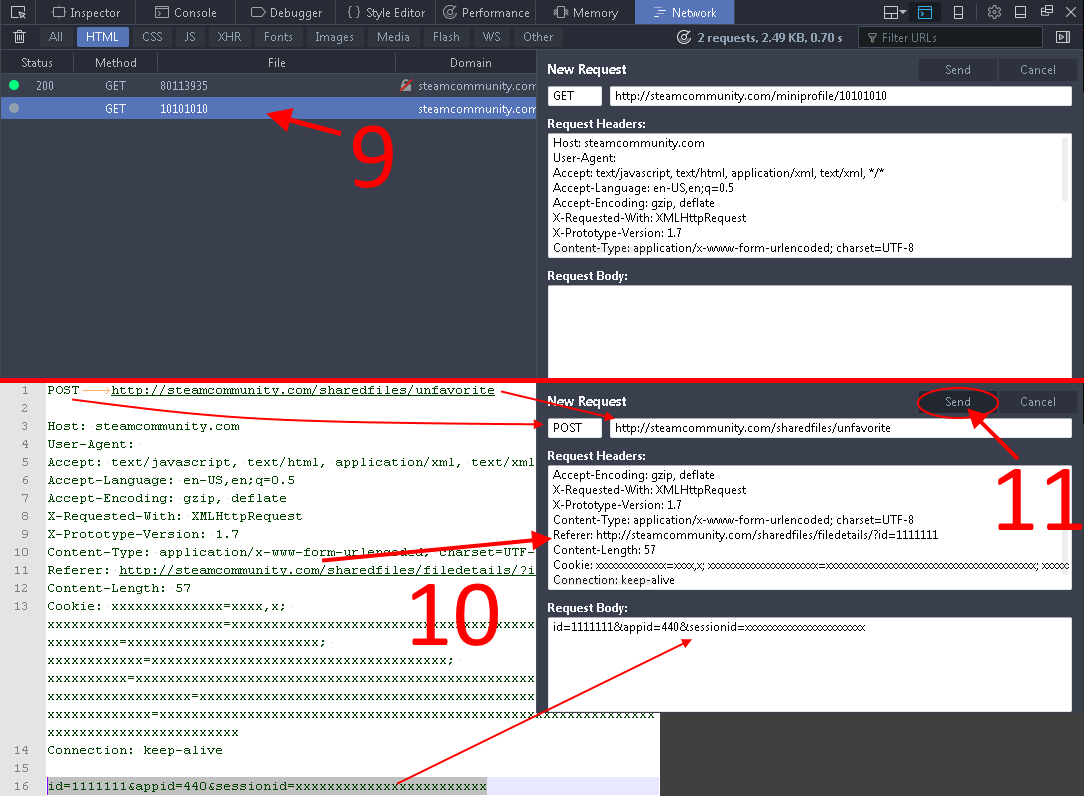1084x796 pixels.
Task: Click the dock to side icon
Action: [x=1020, y=12]
